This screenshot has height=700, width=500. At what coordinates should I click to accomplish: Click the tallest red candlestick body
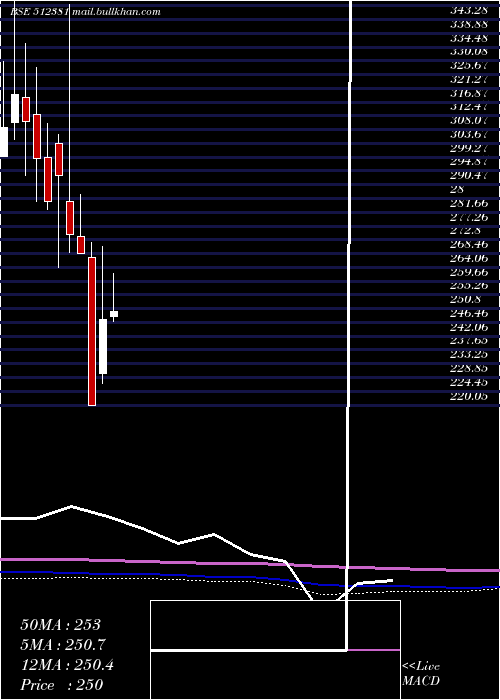92,331
